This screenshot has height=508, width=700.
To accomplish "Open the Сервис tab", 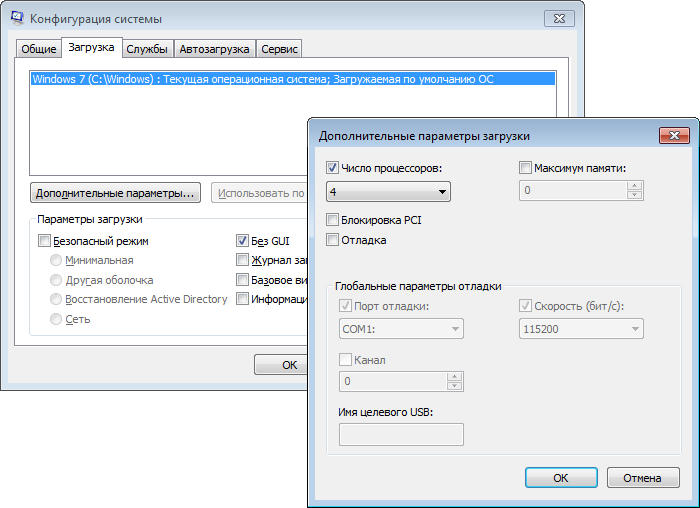I will tap(279, 49).
